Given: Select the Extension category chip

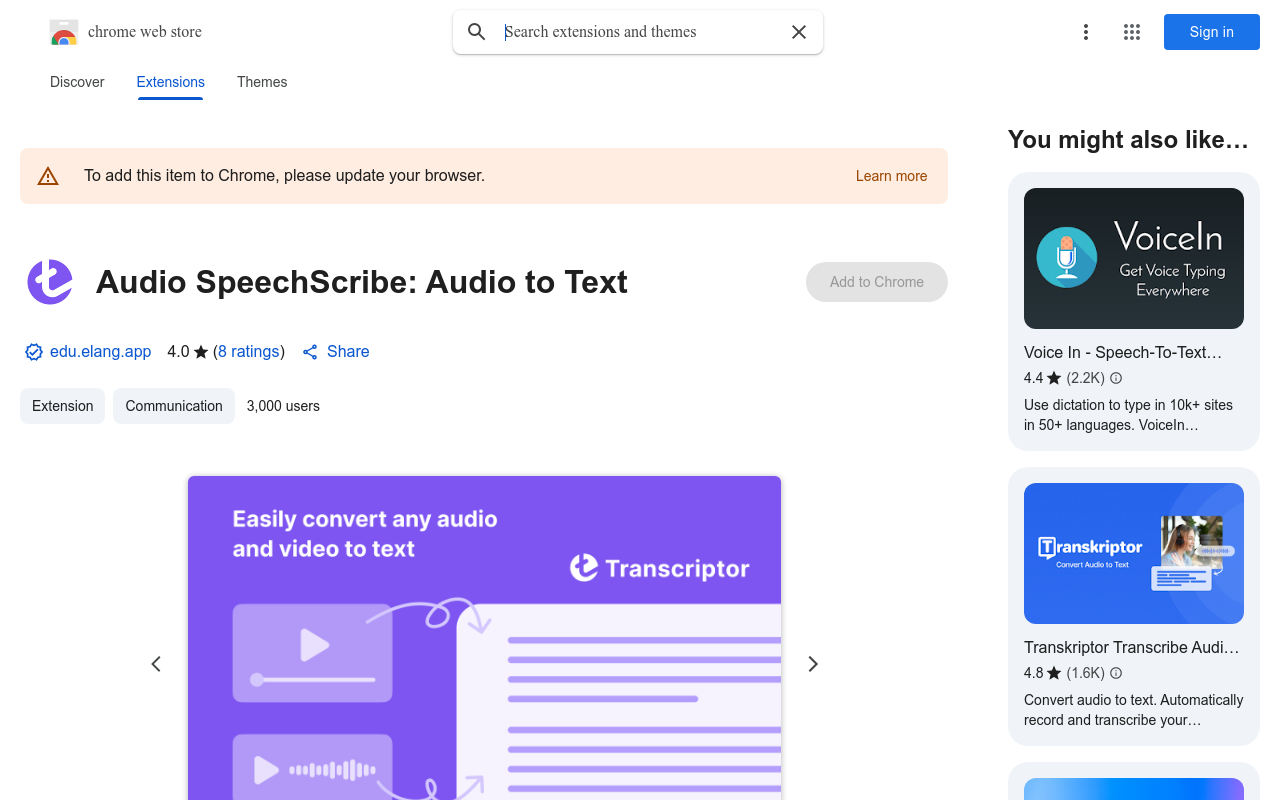Looking at the screenshot, I should (62, 406).
